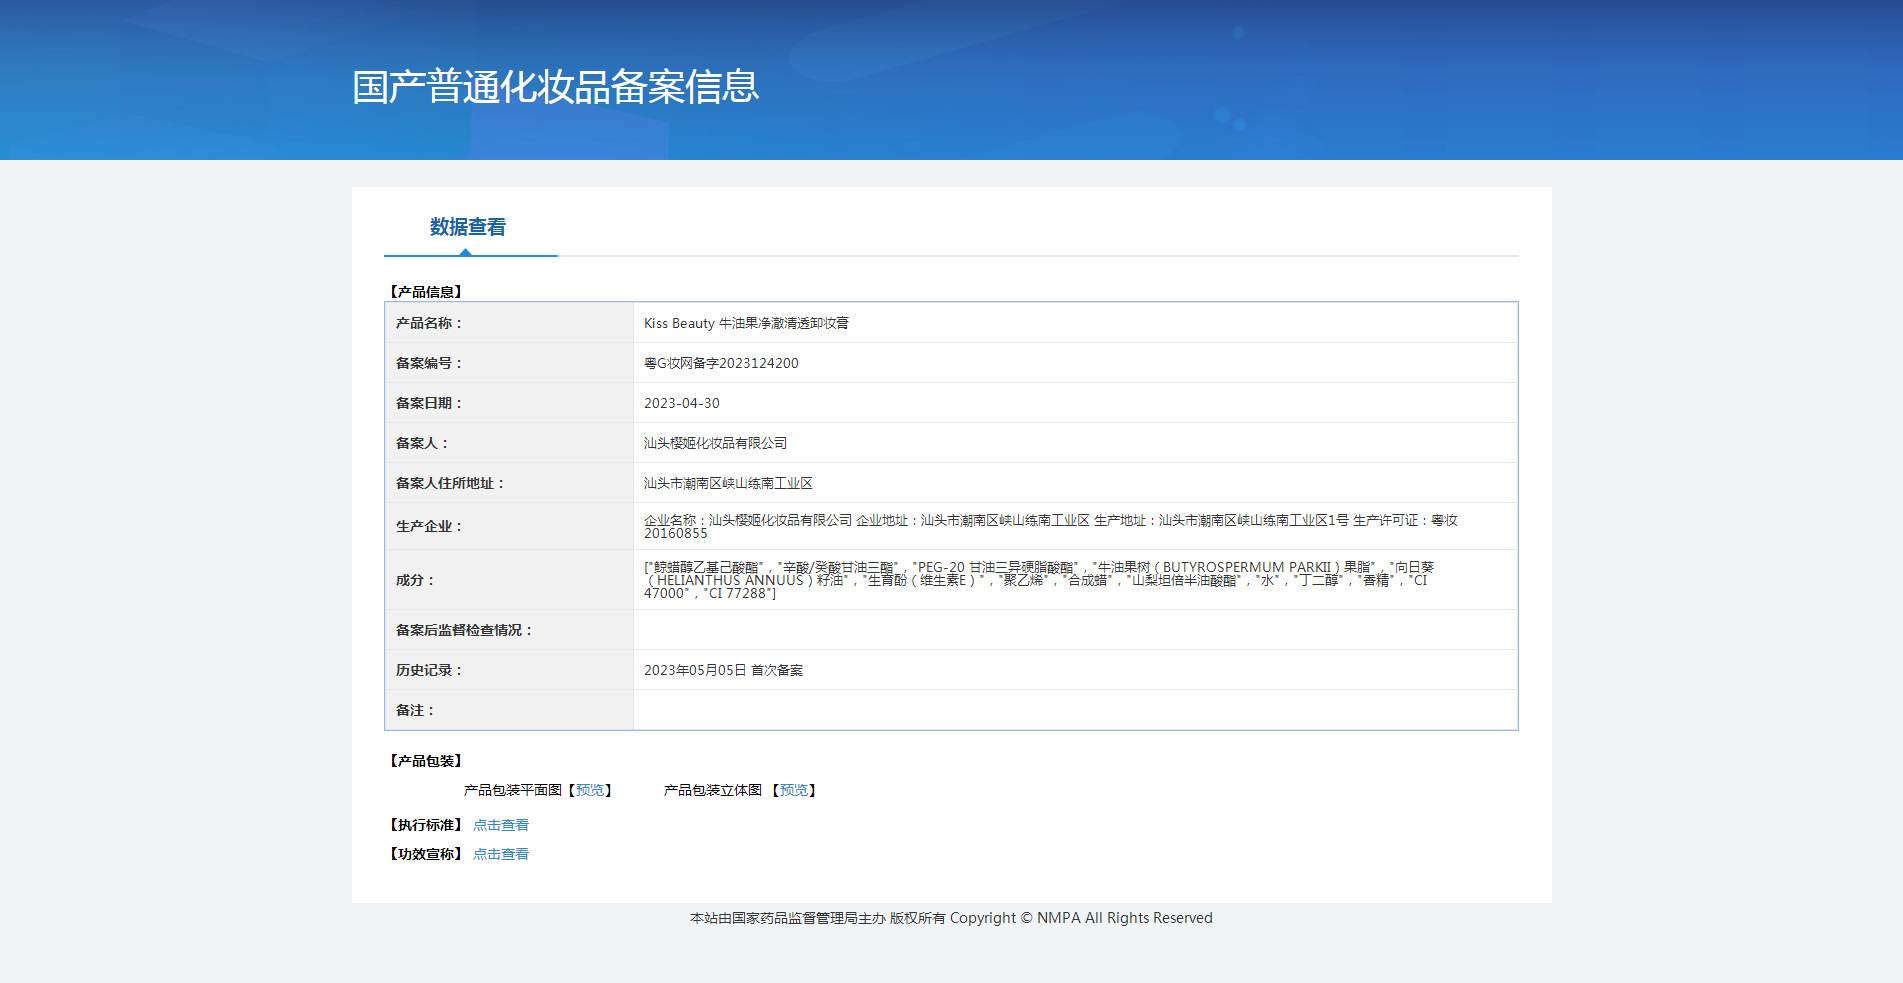Click the 备案编号 value 粤G妆网备字2023124200
This screenshot has height=983, width=1903.
coord(721,363)
